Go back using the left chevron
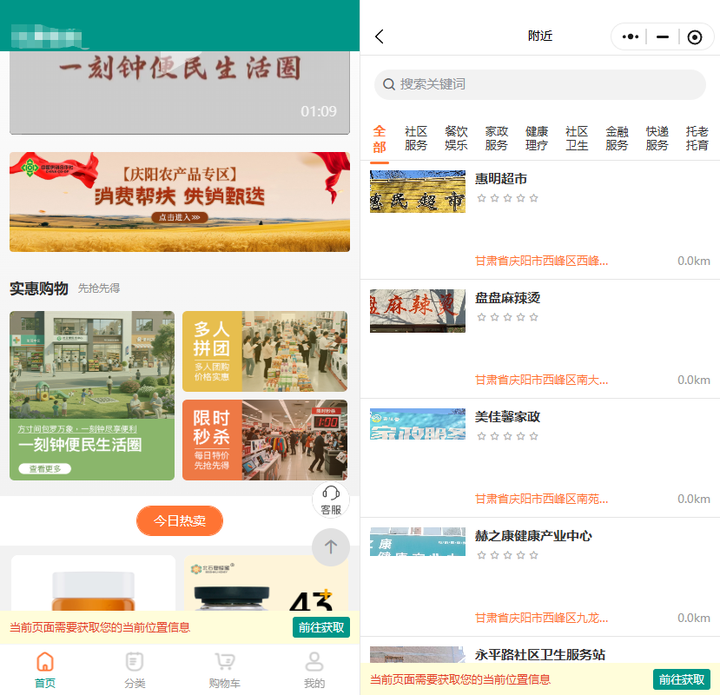This screenshot has height=695, width=720. [380, 37]
